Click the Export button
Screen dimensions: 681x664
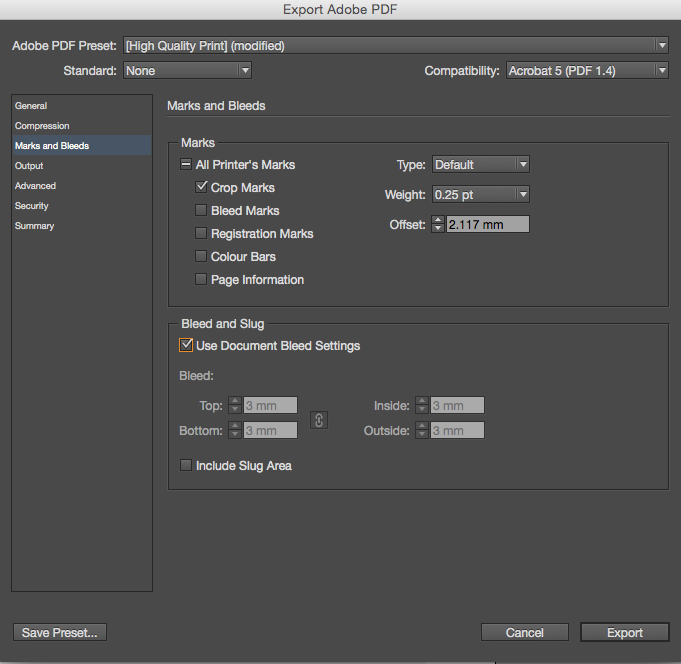[x=625, y=632]
